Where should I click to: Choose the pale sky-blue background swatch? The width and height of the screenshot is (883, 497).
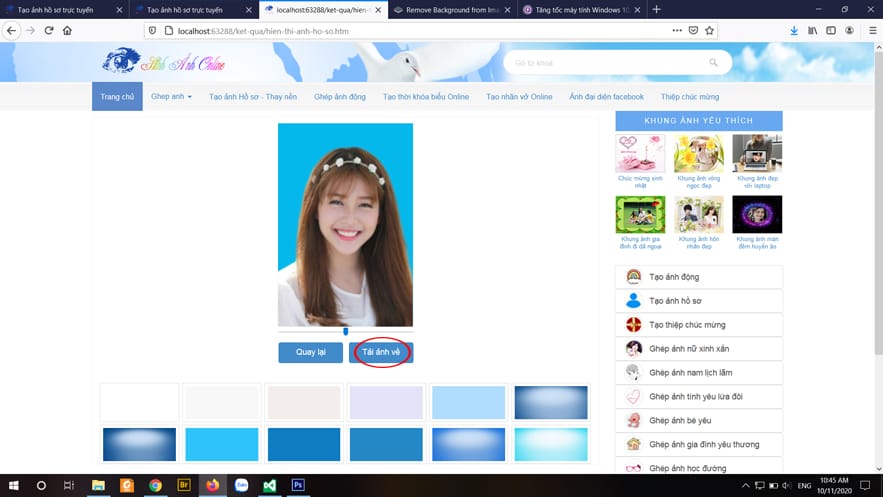pos(469,402)
